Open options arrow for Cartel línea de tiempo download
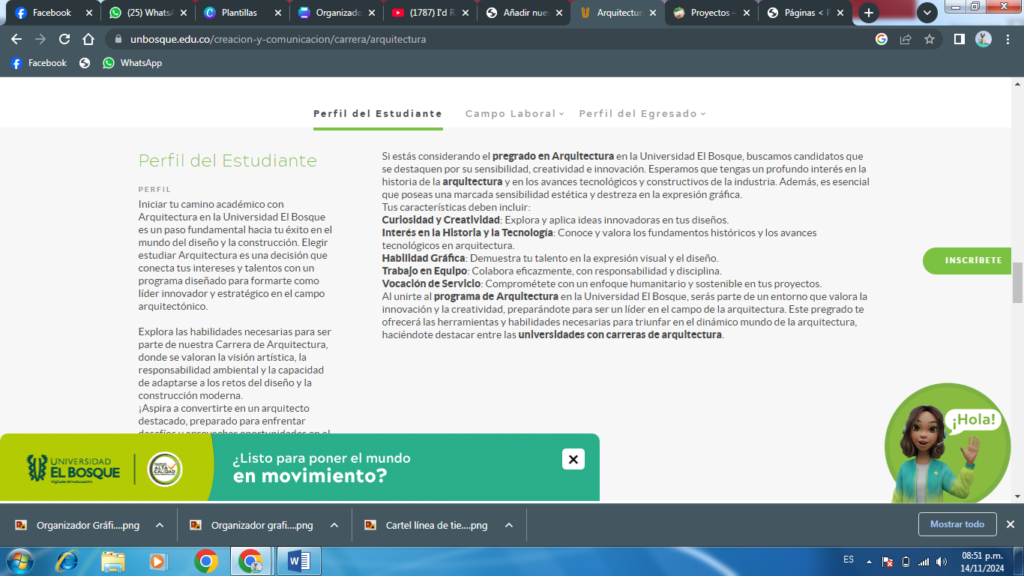The height and width of the screenshot is (576, 1024). (x=508, y=525)
